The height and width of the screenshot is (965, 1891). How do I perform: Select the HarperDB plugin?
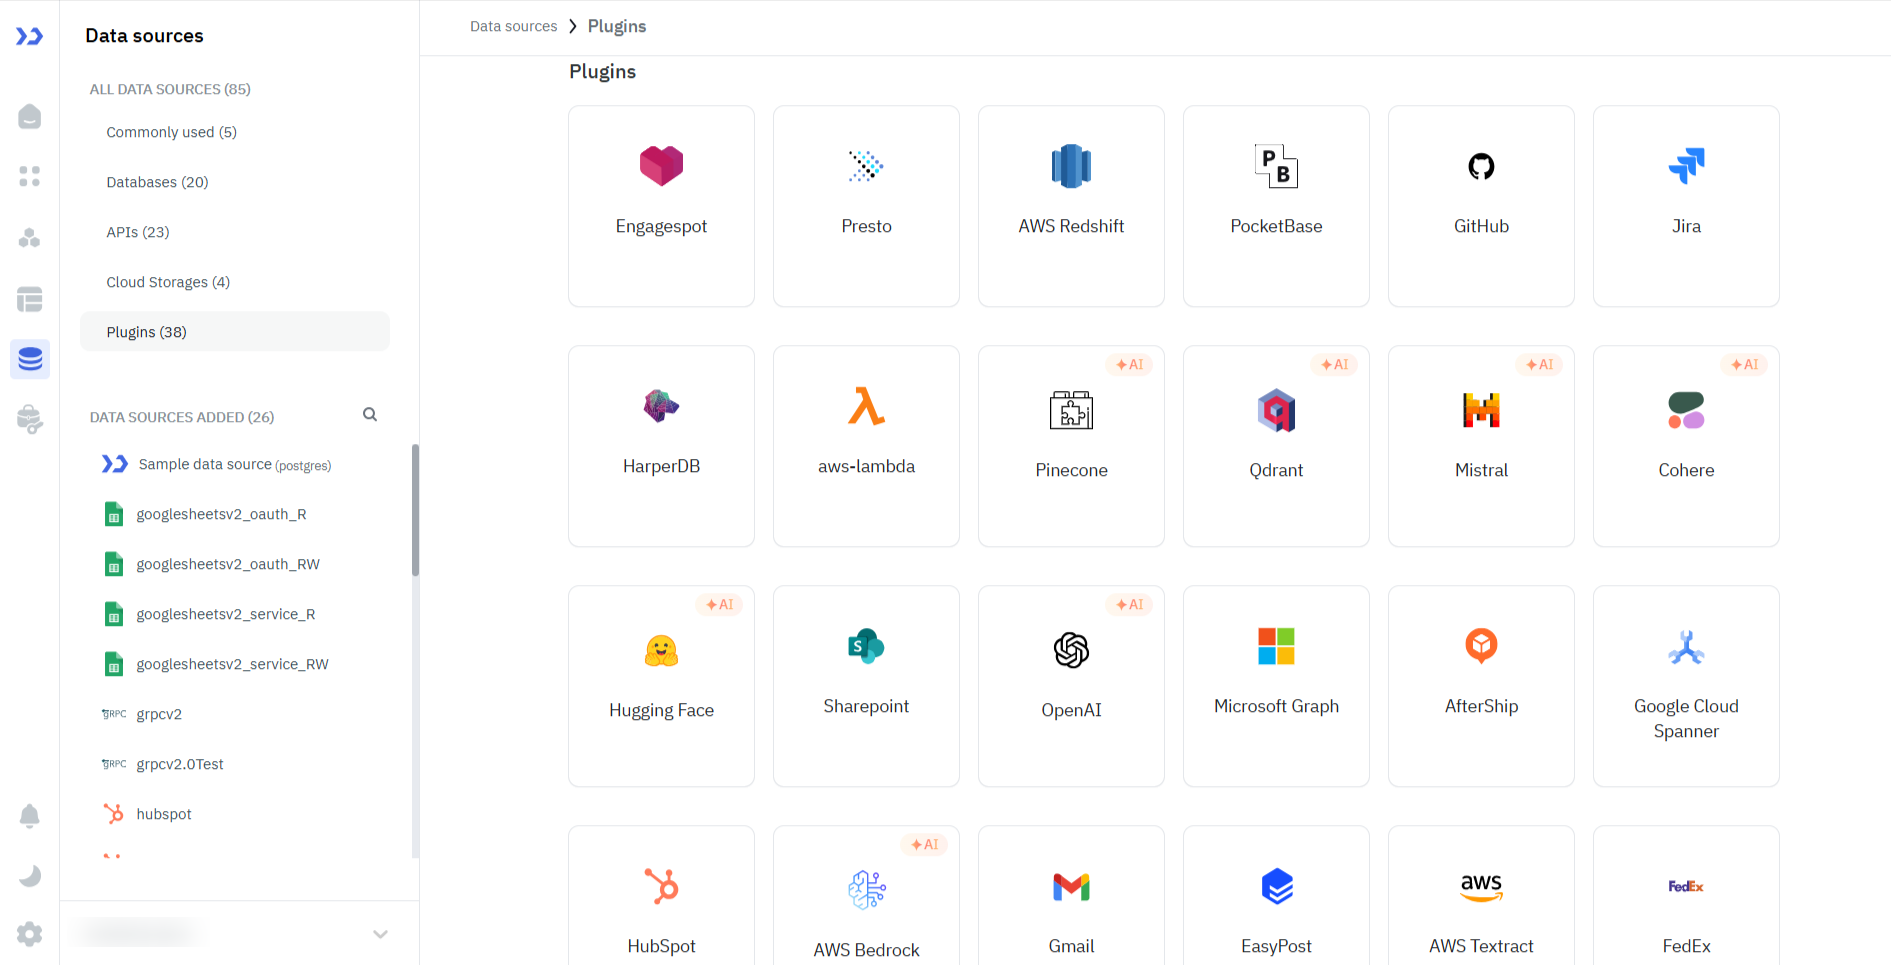[x=661, y=446]
